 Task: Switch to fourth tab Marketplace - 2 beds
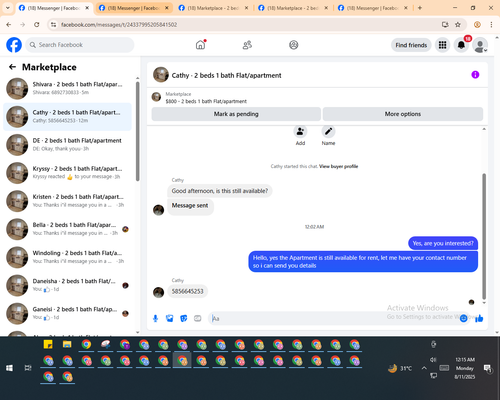point(293,8)
